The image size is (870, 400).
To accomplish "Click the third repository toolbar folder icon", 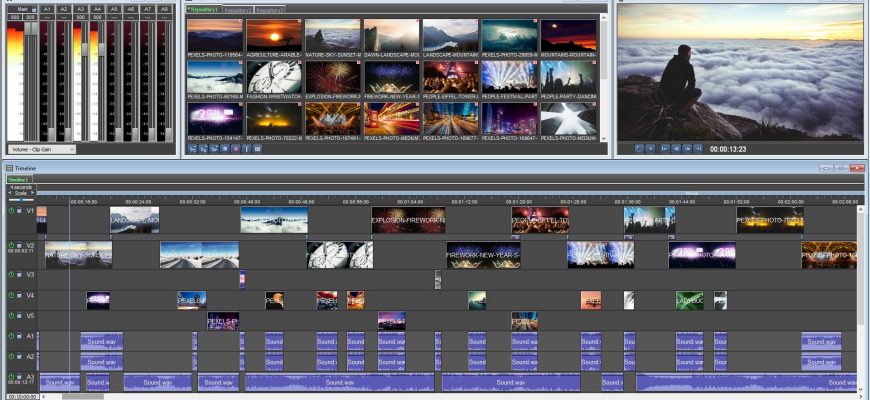I will (x=214, y=149).
